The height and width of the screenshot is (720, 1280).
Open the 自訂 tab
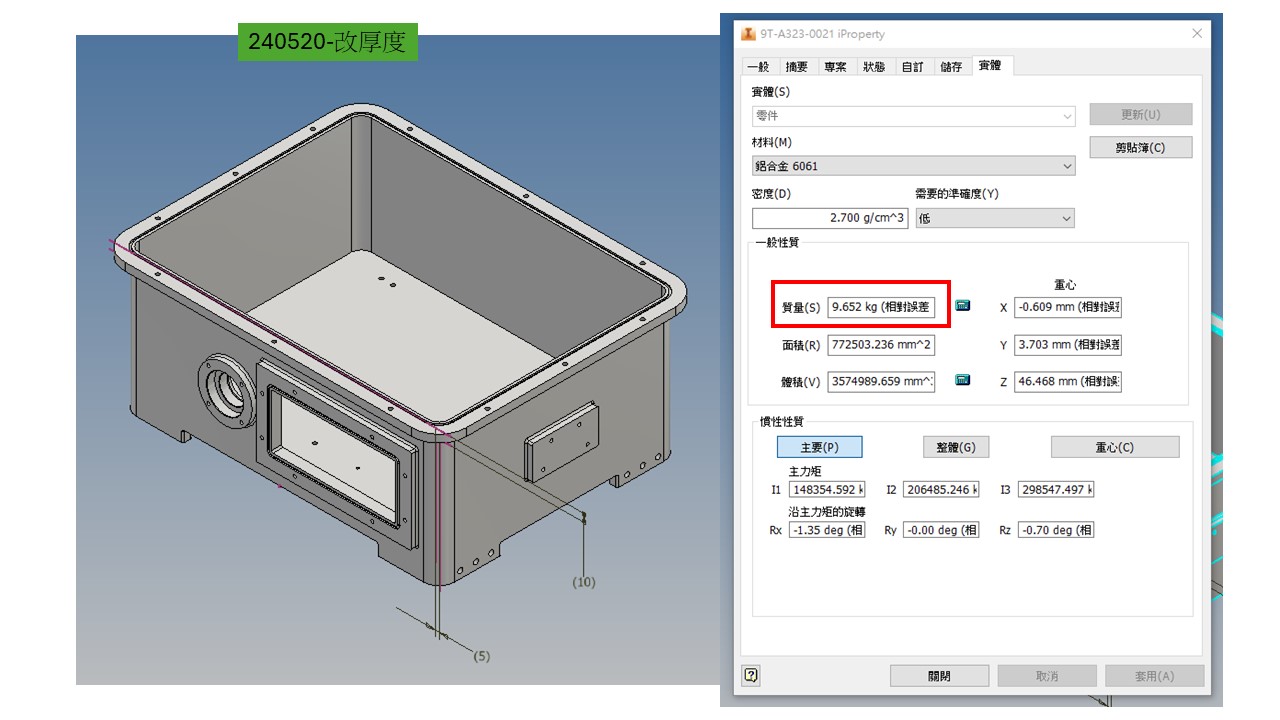click(x=912, y=67)
